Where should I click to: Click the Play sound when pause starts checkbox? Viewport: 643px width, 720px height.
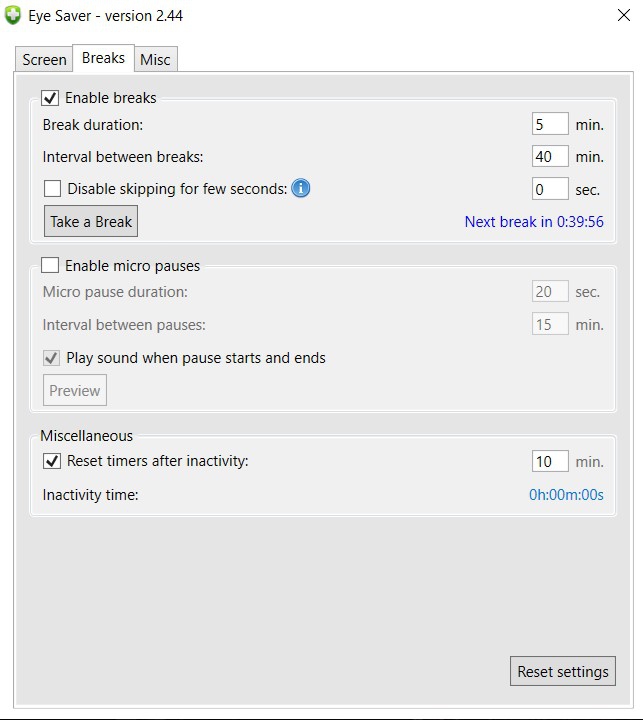[51, 358]
